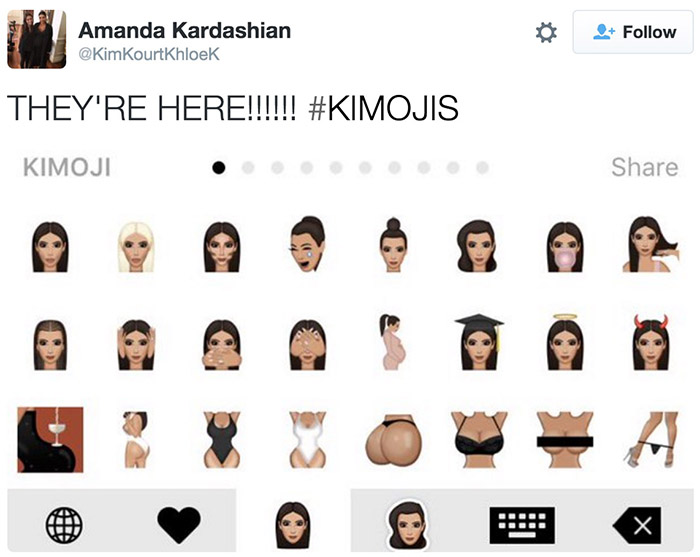Select the bubblegum-blowing Kimoji
The height and width of the screenshot is (557, 700).
(x=565, y=247)
